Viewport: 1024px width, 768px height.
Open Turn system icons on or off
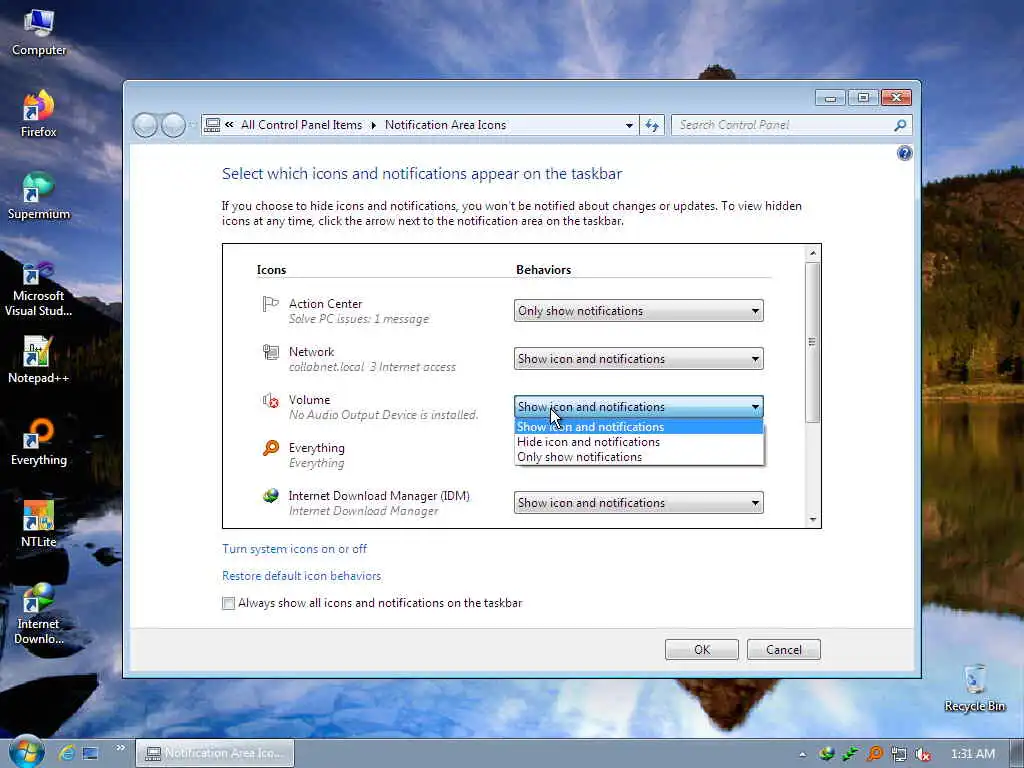tap(295, 549)
